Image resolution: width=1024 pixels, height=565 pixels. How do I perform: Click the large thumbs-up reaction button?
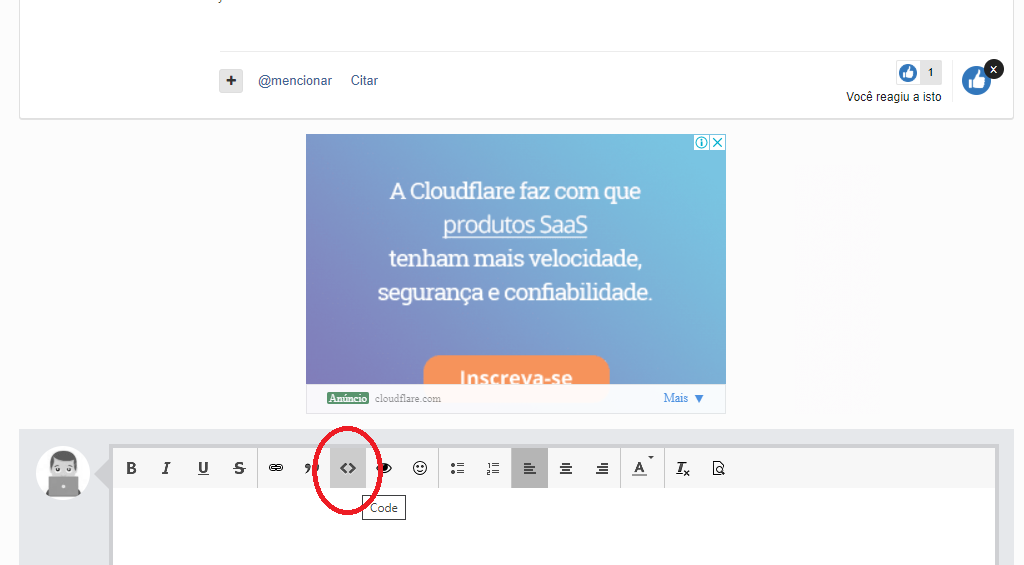(x=976, y=81)
